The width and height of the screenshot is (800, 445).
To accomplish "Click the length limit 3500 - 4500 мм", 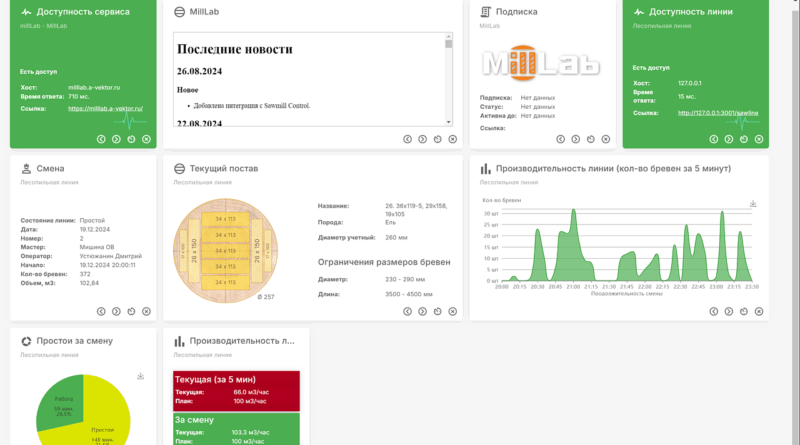I will coord(409,294).
